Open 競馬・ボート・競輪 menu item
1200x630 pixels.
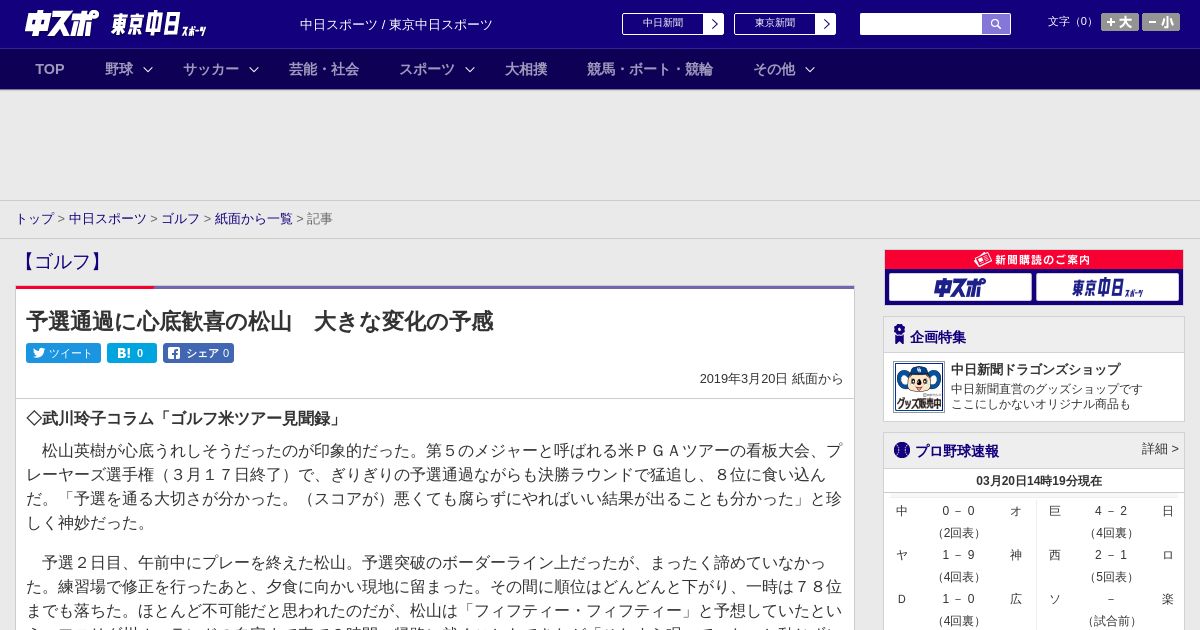pyautogui.click(x=650, y=69)
